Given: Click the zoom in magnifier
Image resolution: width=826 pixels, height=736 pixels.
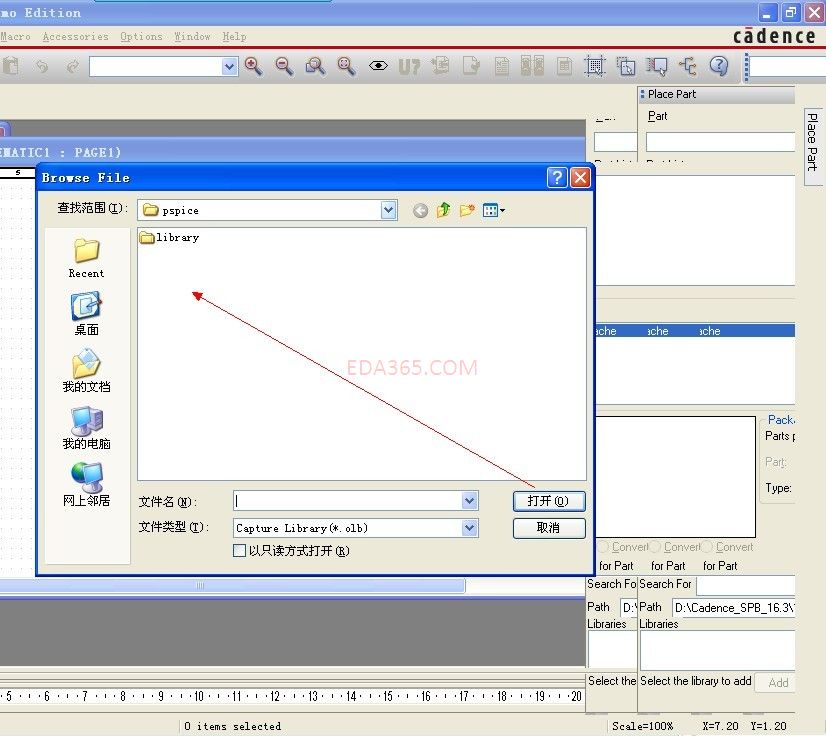Looking at the screenshot, I should pos(253,66).
